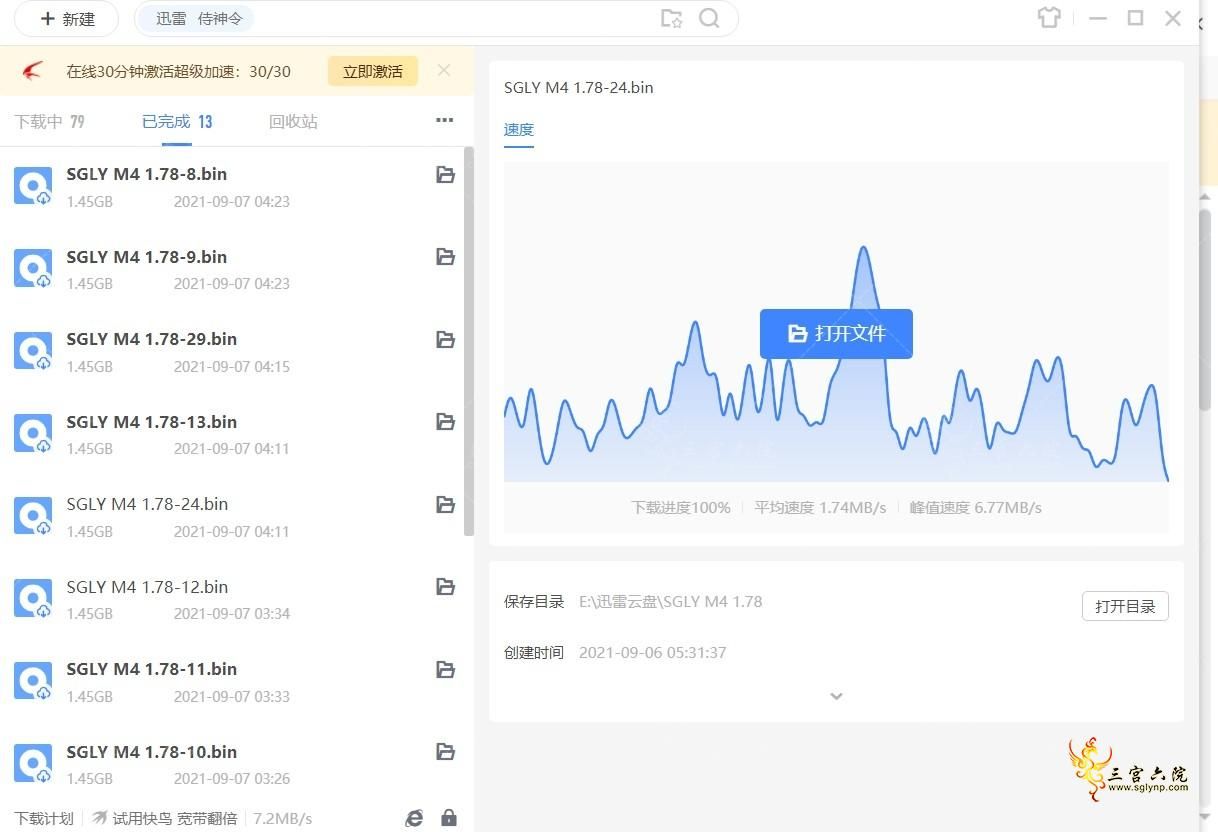The width and height of the screenshot is (1218, 832).
Task: Open the starred folder icon in search bar
Action: (672, 19)
